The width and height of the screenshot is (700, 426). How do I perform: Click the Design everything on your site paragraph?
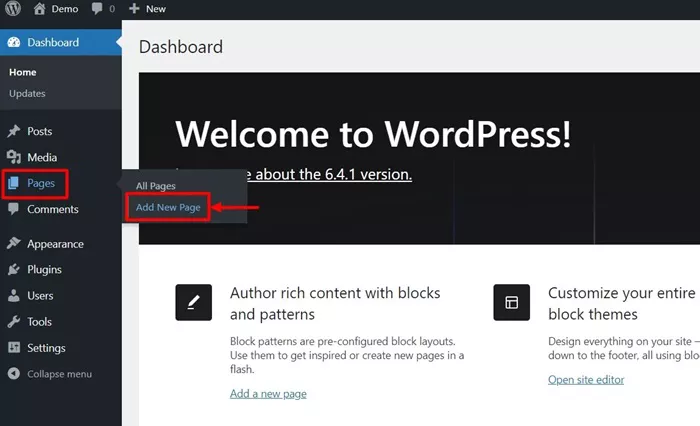pyautogui.click(x=624, y=348)
